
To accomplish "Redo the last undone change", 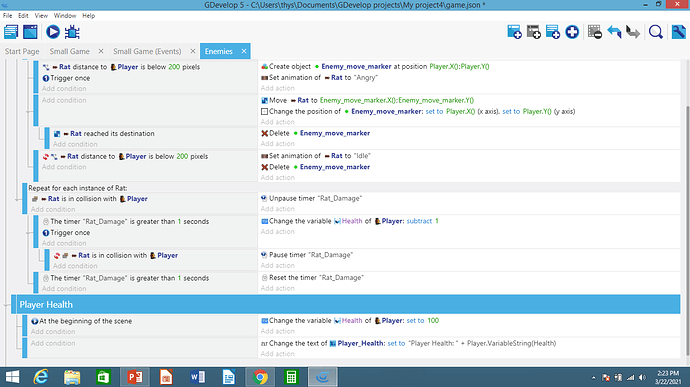I will [633, 32].
